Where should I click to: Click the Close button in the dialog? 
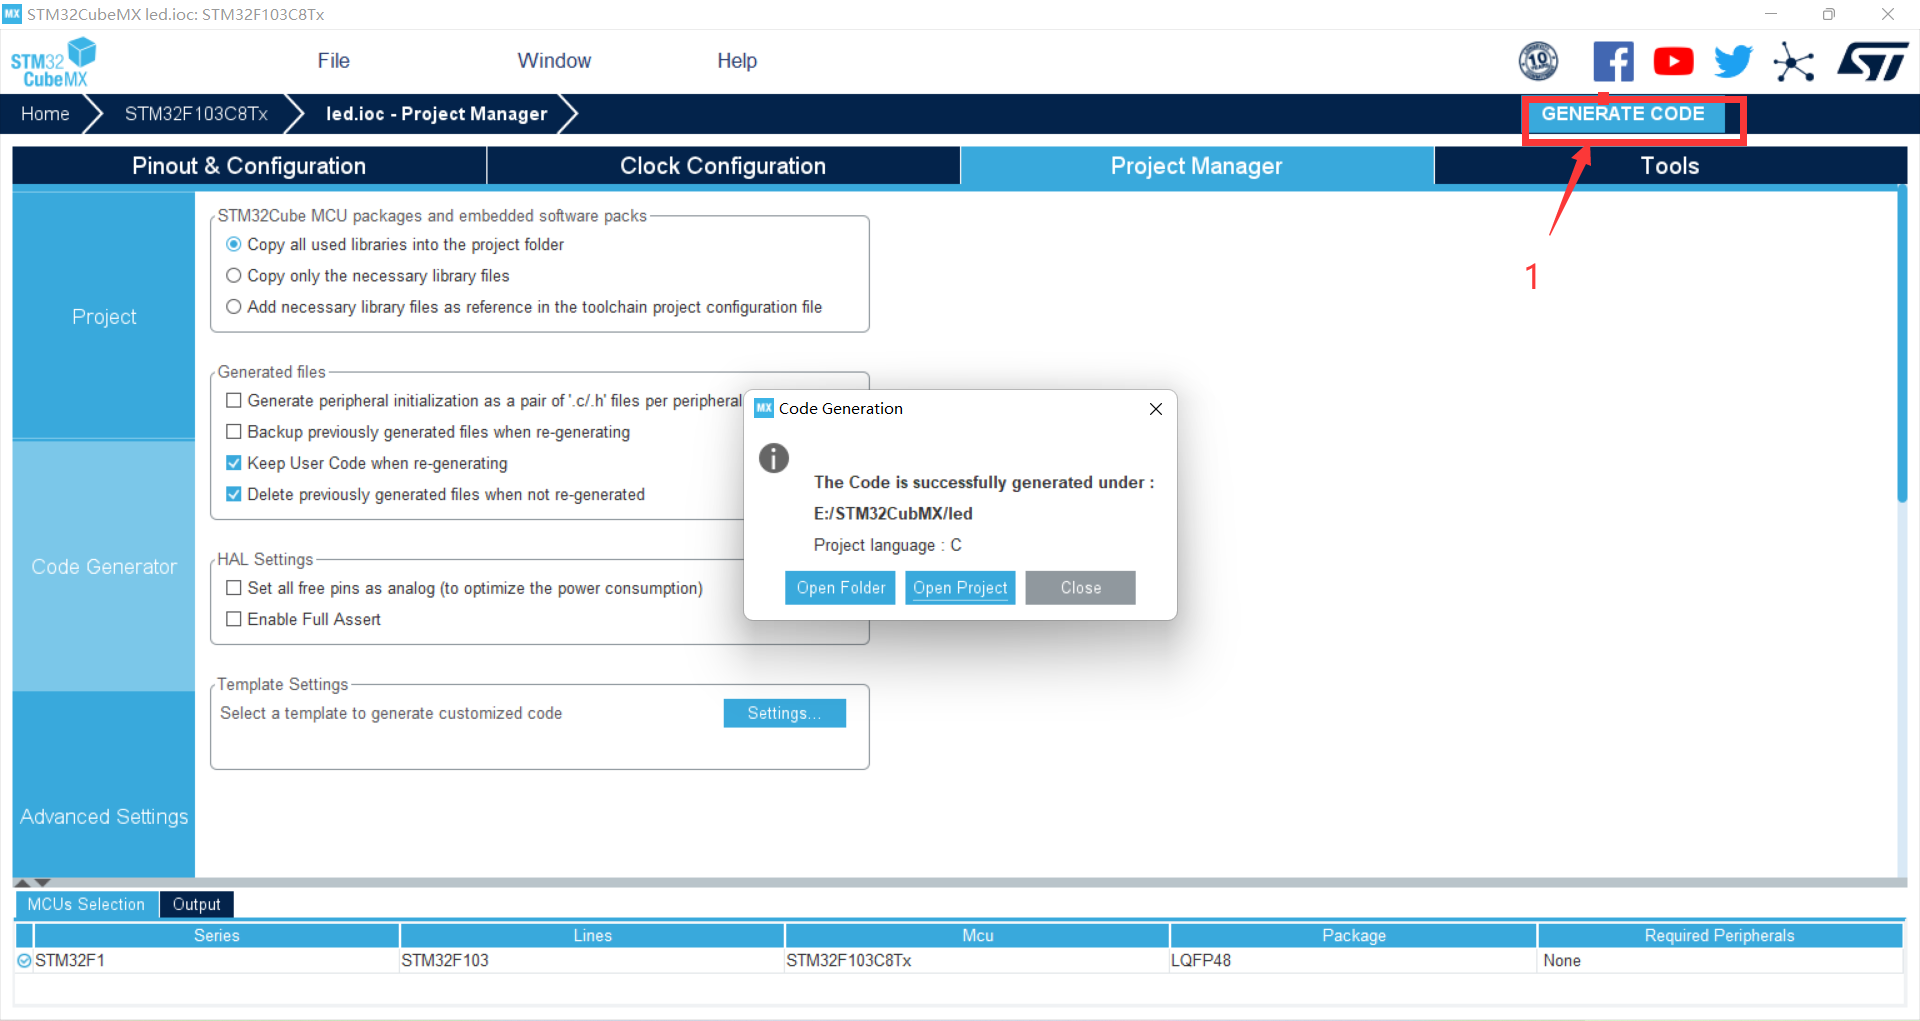click(1080, 588)
